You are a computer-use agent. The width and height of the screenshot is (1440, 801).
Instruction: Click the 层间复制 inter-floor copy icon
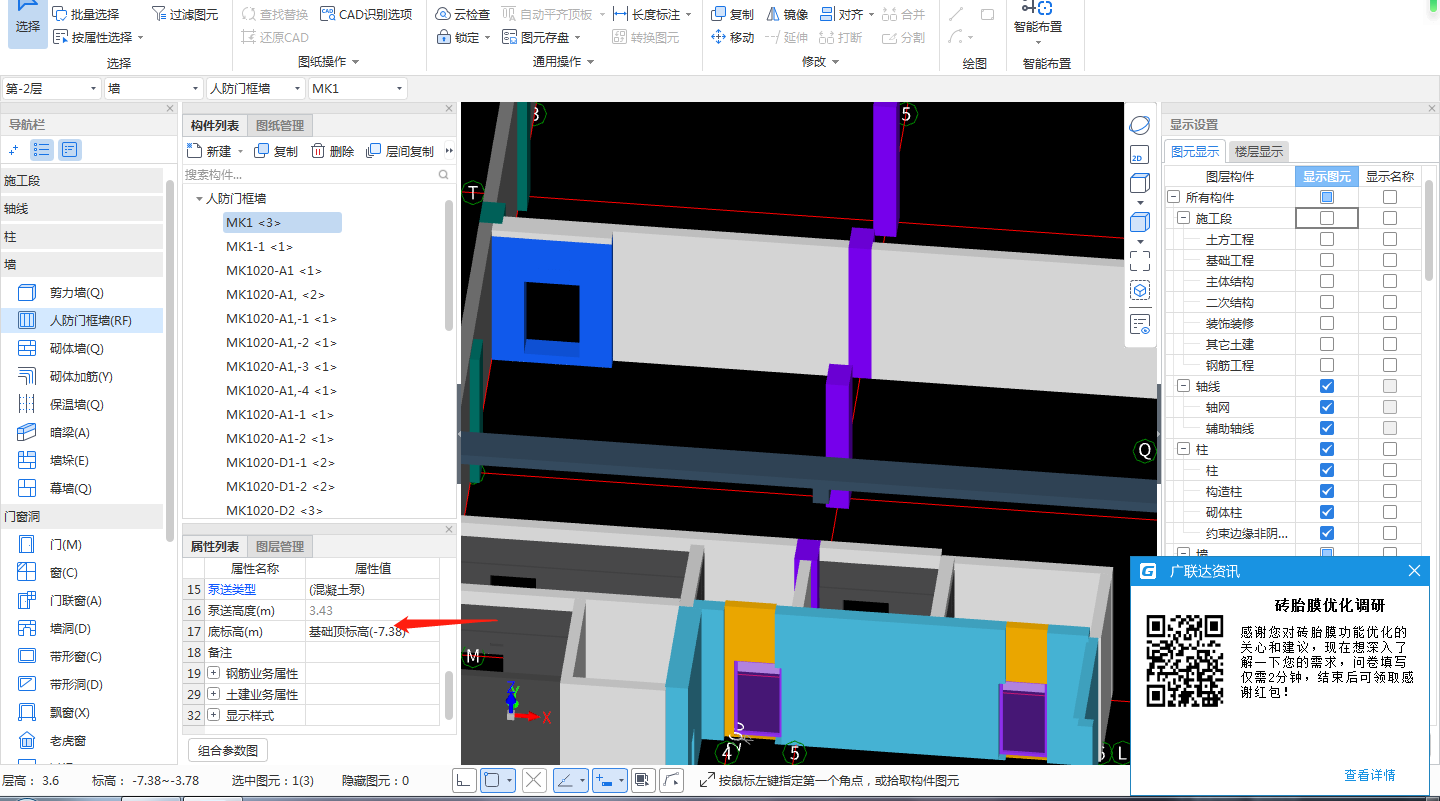(374, 151)
